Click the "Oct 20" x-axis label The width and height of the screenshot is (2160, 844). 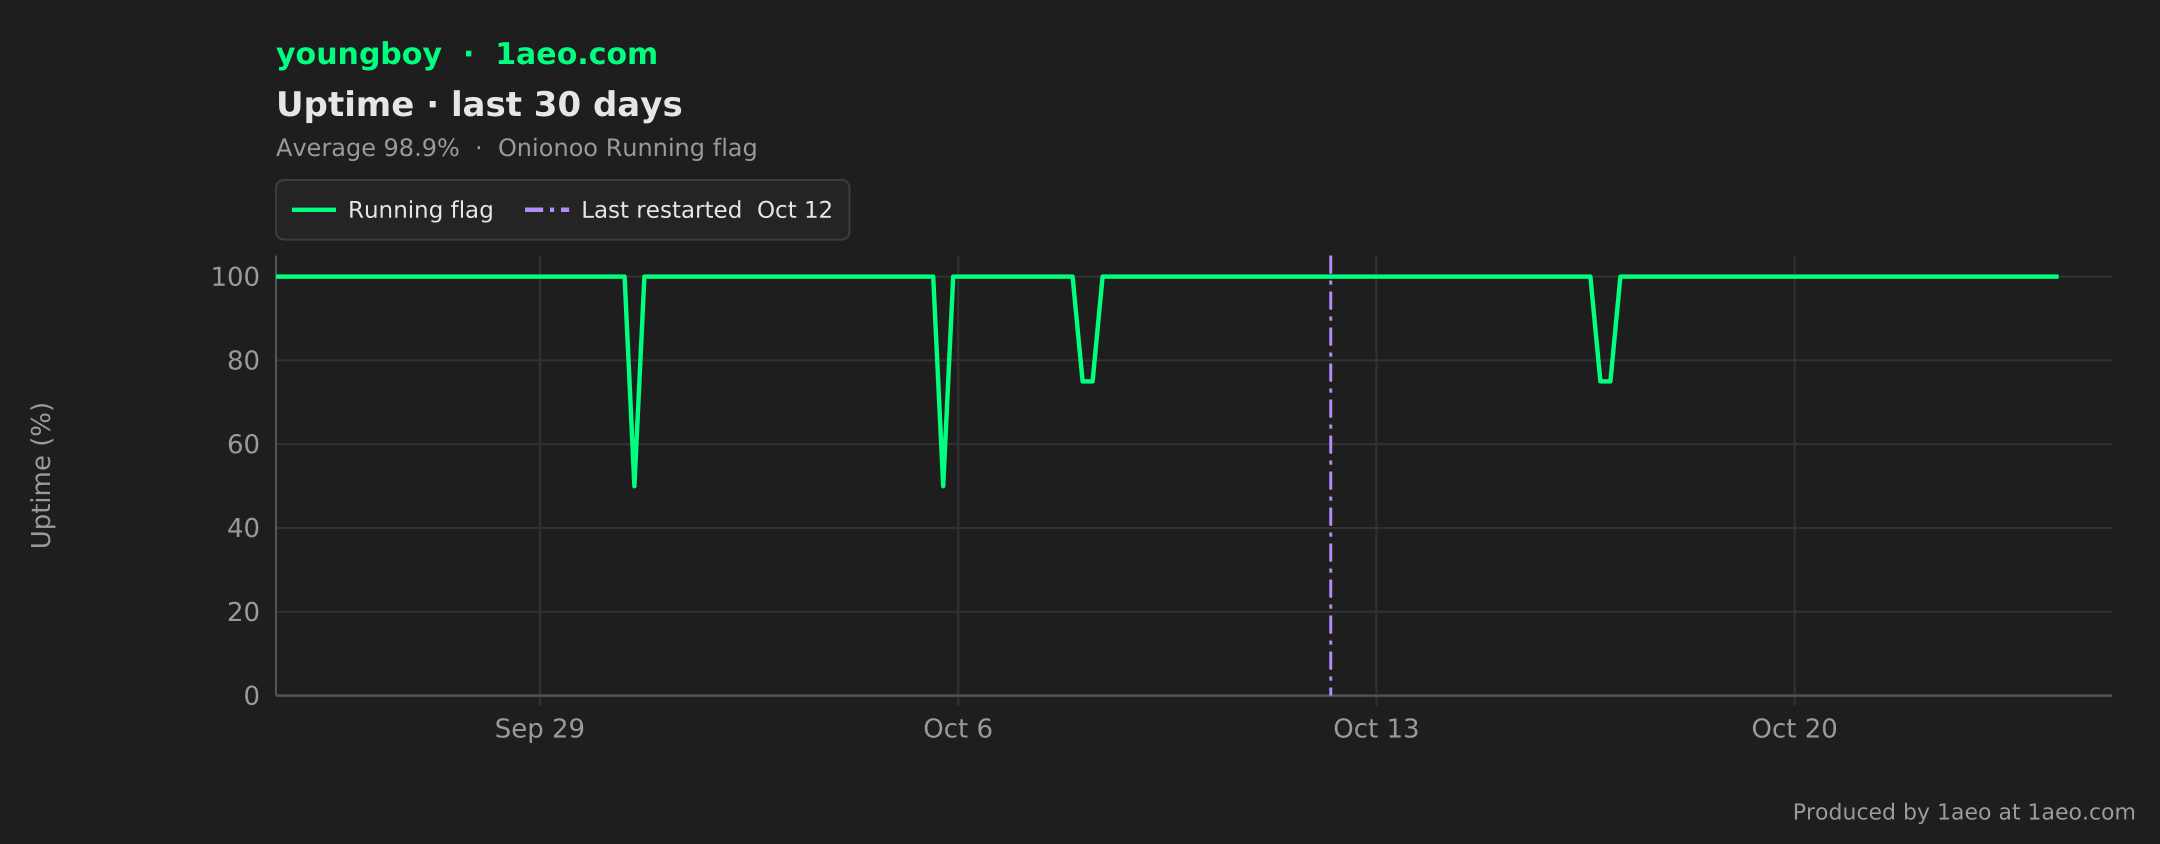pyautogui.click(x=1794, y=729)
